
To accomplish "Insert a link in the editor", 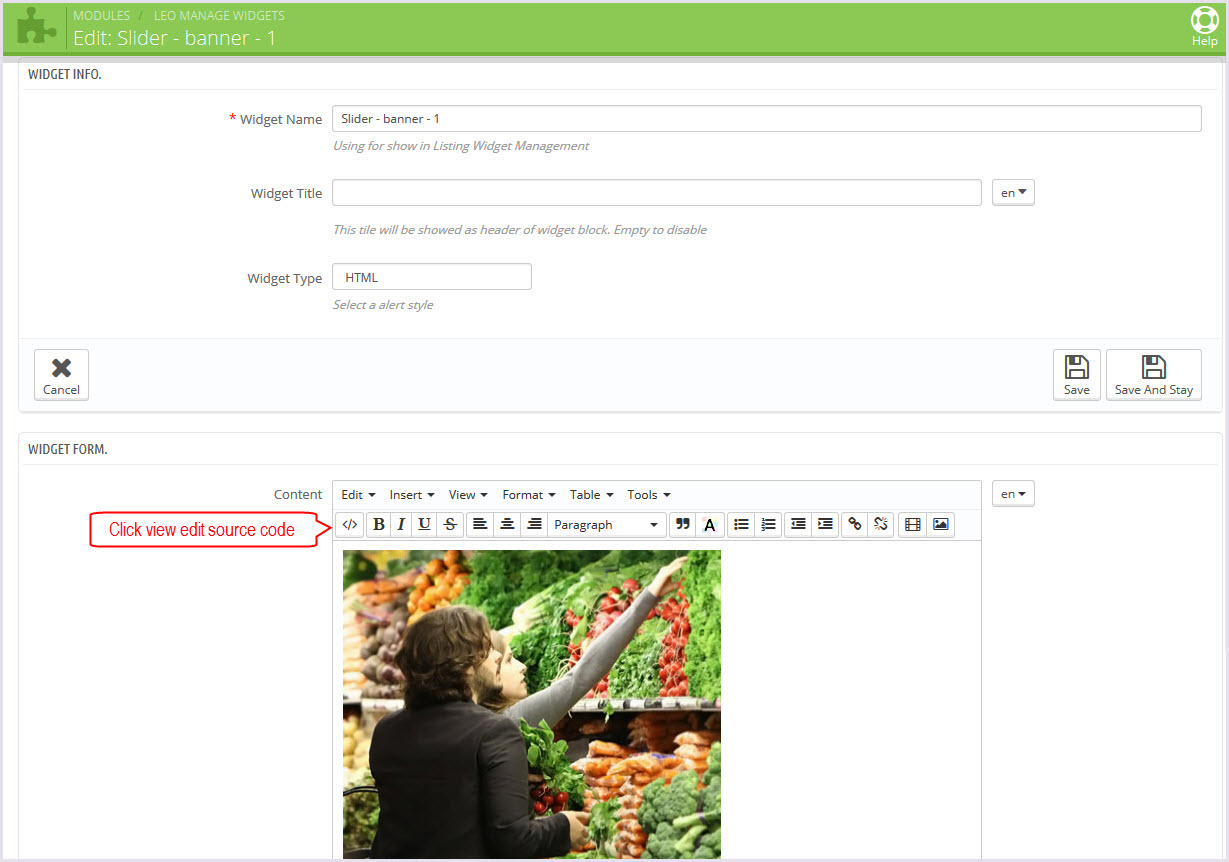I will coord(855,524).
